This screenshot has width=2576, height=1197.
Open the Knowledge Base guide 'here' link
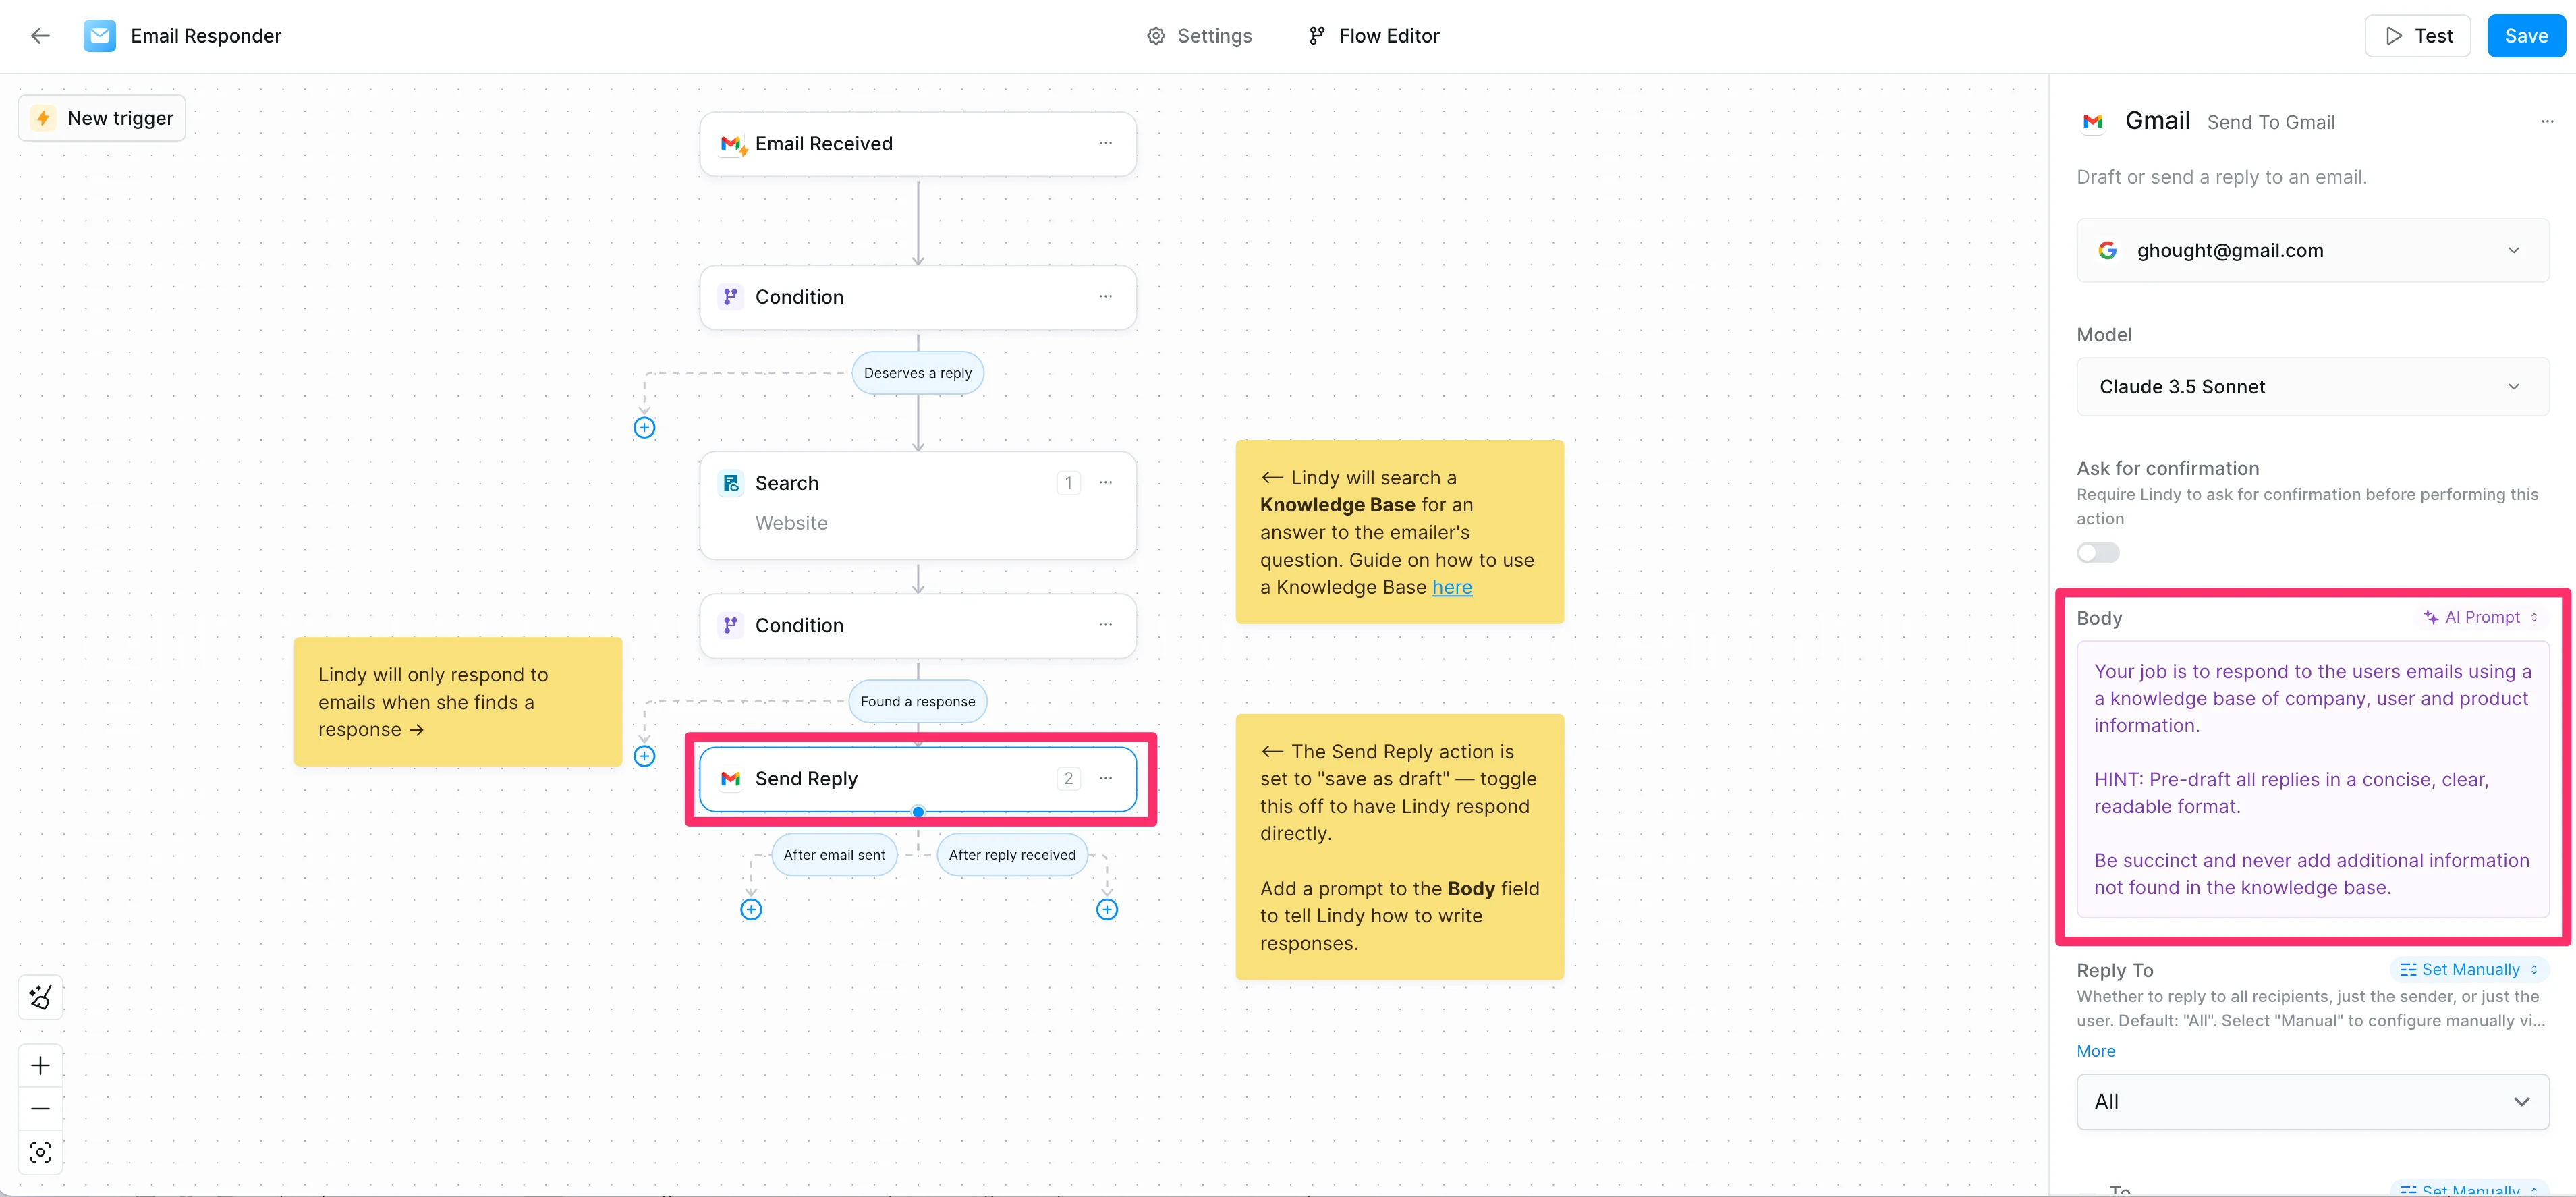point(1451,587)
